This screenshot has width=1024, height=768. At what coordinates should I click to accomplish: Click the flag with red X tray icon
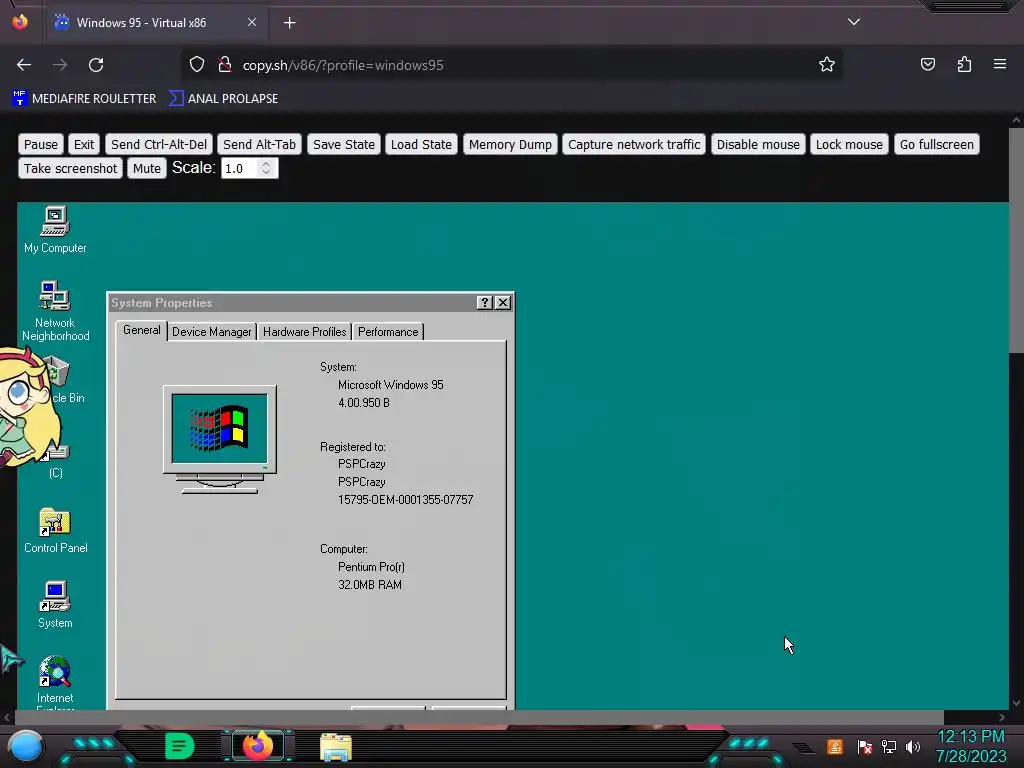coord(865,746)
